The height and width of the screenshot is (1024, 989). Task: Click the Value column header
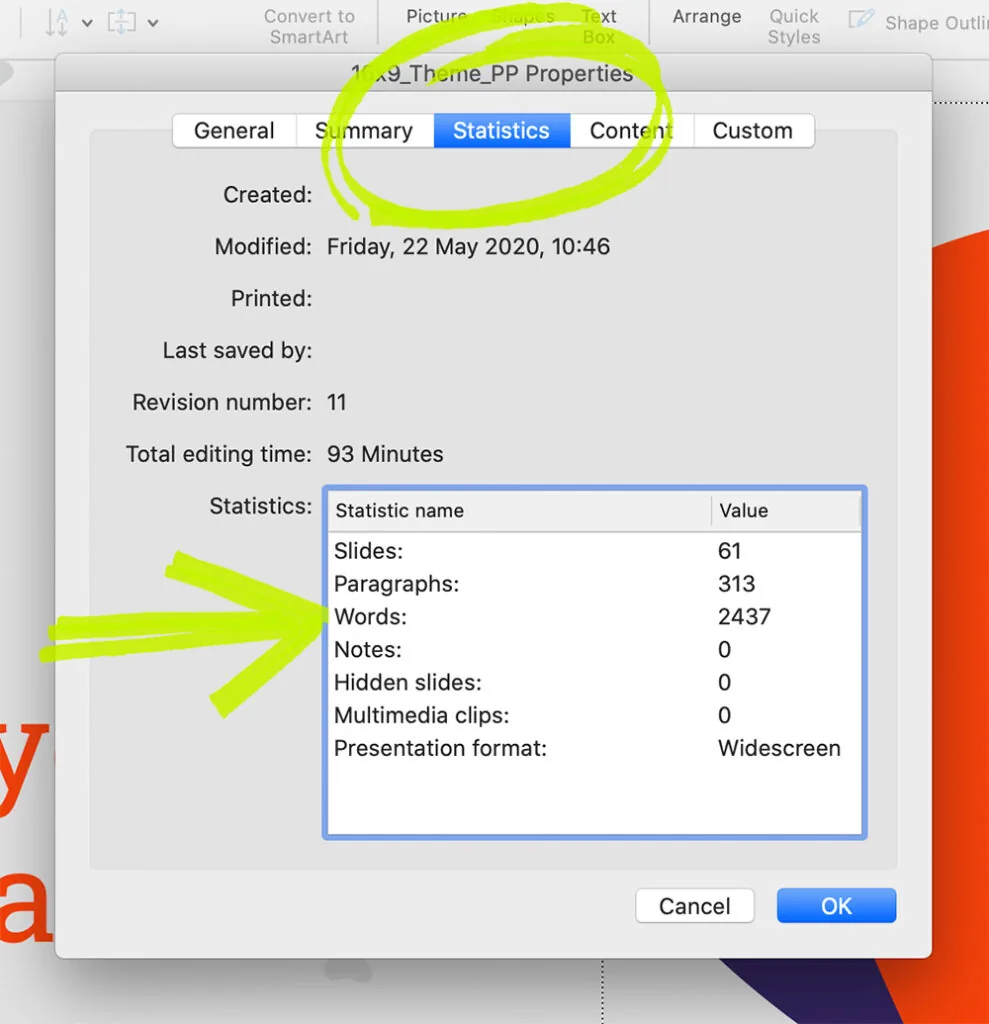click(786, 511)
